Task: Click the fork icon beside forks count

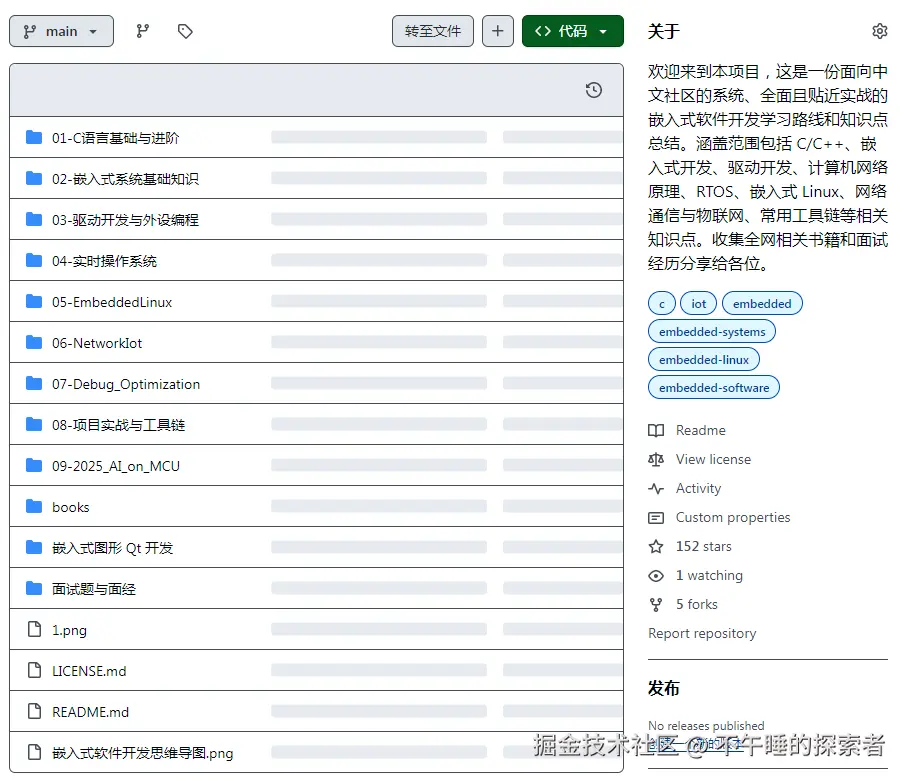Action: 656,604
